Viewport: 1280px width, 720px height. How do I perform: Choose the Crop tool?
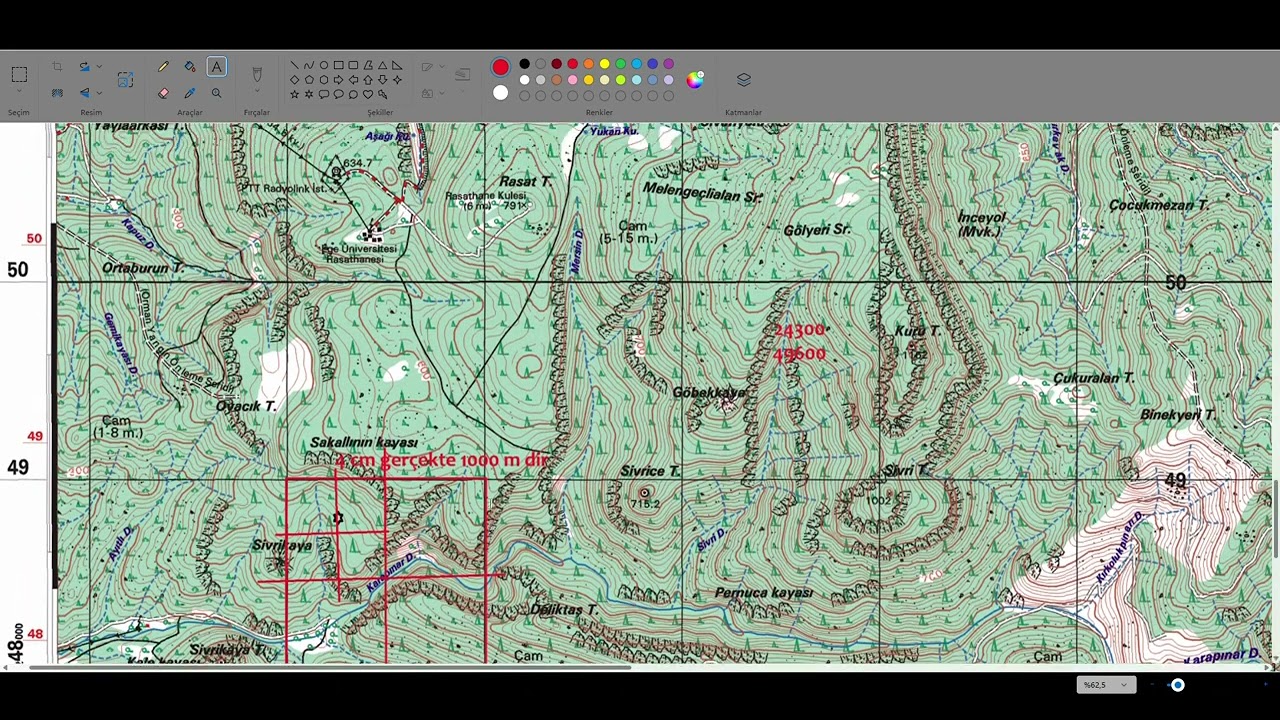57,66
